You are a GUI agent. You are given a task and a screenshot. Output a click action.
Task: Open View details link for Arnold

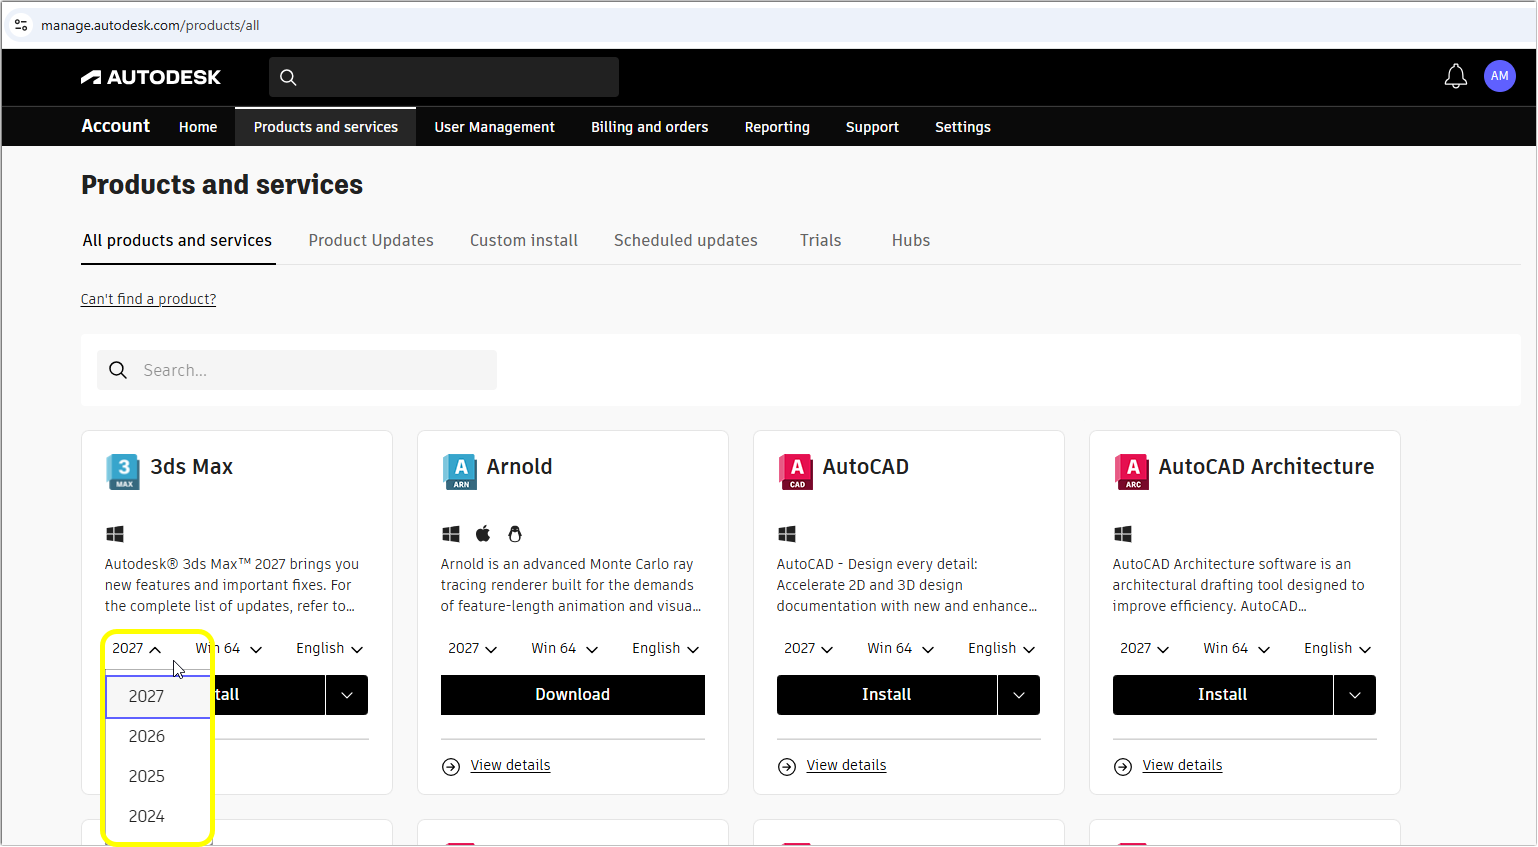click(511, 766)
